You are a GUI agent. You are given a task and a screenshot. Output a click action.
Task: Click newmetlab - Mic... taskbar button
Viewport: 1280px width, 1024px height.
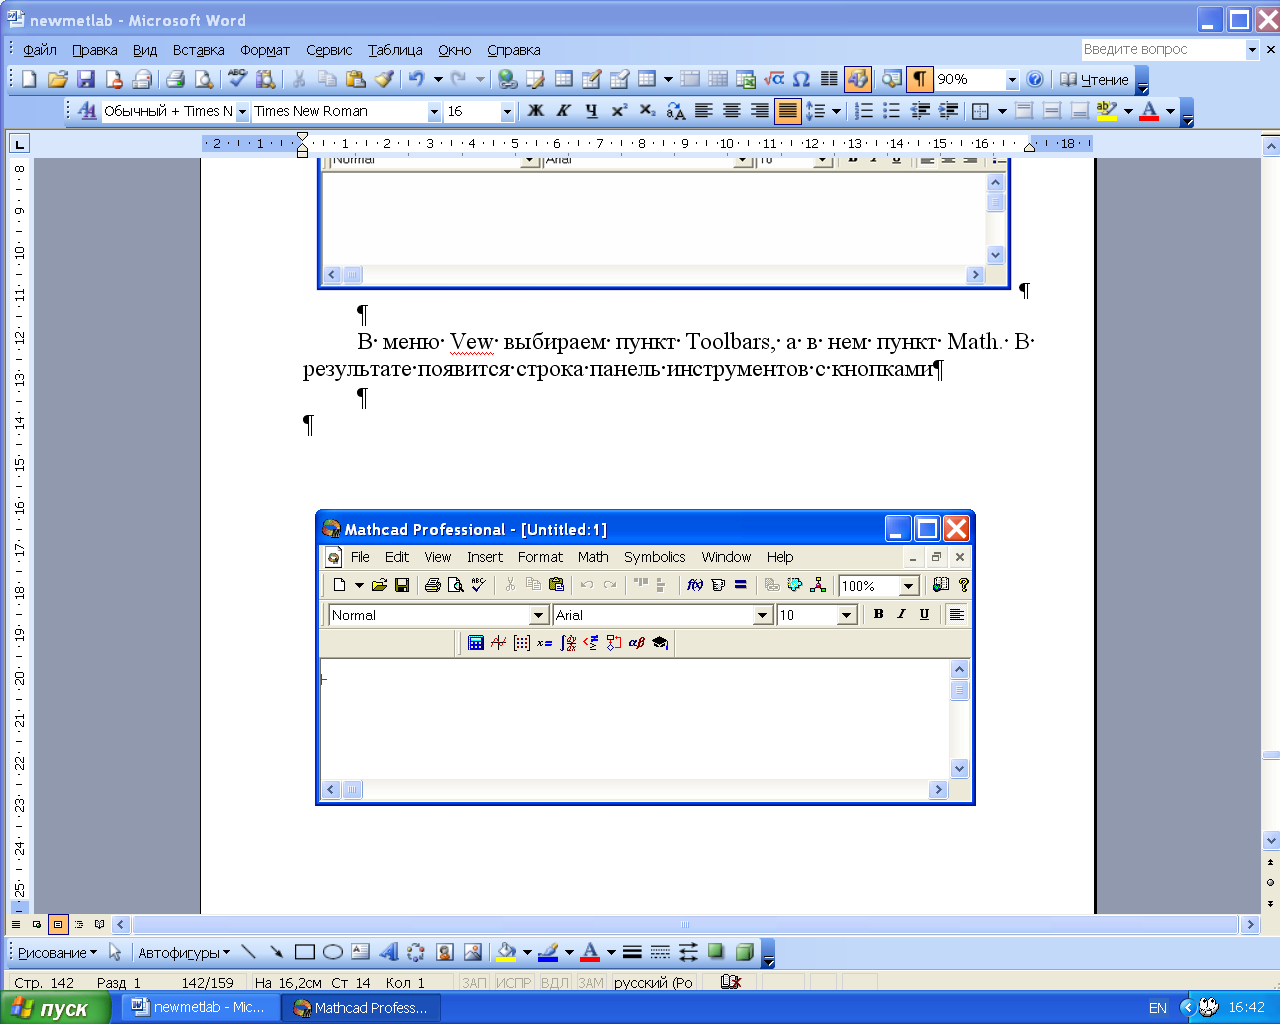point(200,1008)
